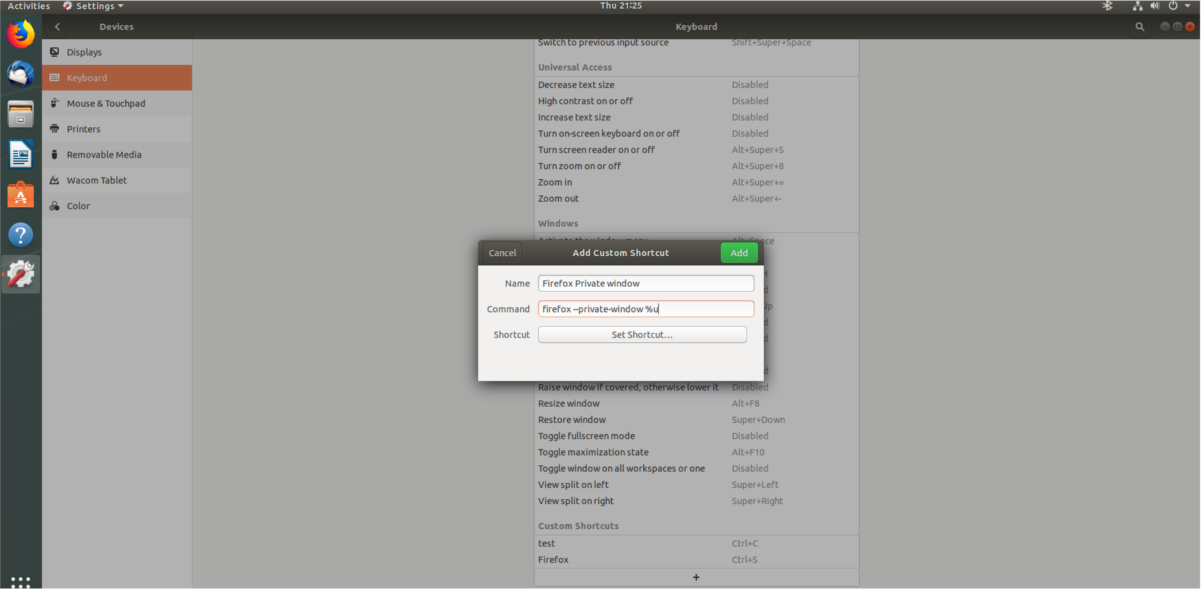The height and width of the screenshot is (589, 1201).
Task: Select Keyboard in the sidebar
Action: [117, 78]
